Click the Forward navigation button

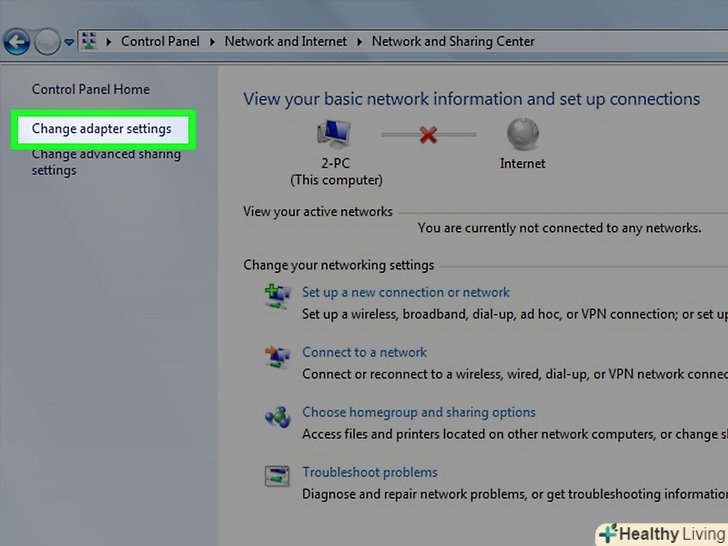point(47,42)
